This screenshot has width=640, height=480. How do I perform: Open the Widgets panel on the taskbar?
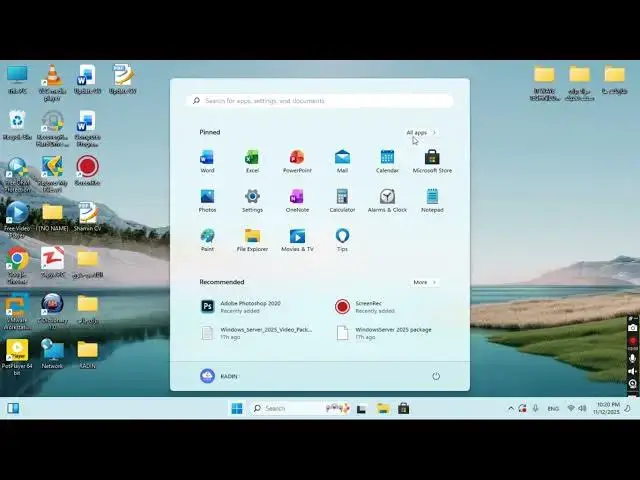(x=13, y=408)
